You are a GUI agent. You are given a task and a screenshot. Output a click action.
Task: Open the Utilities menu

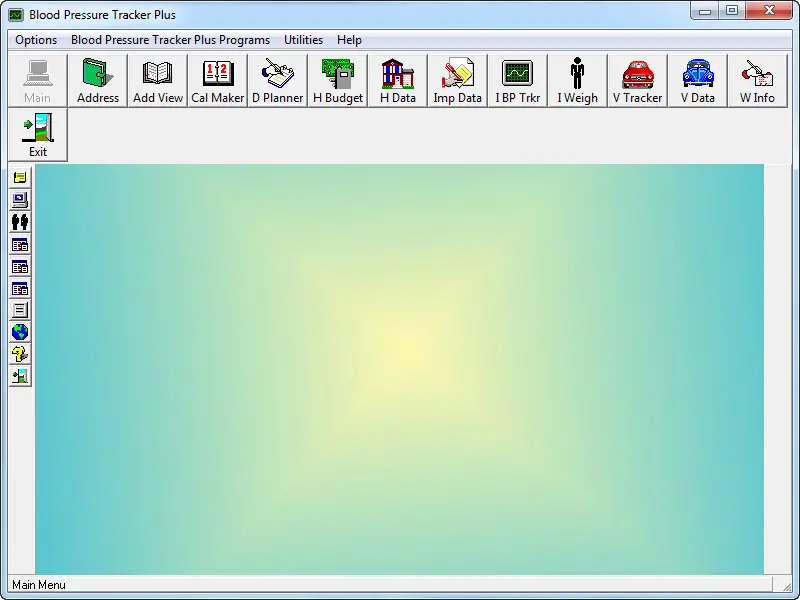304,40
